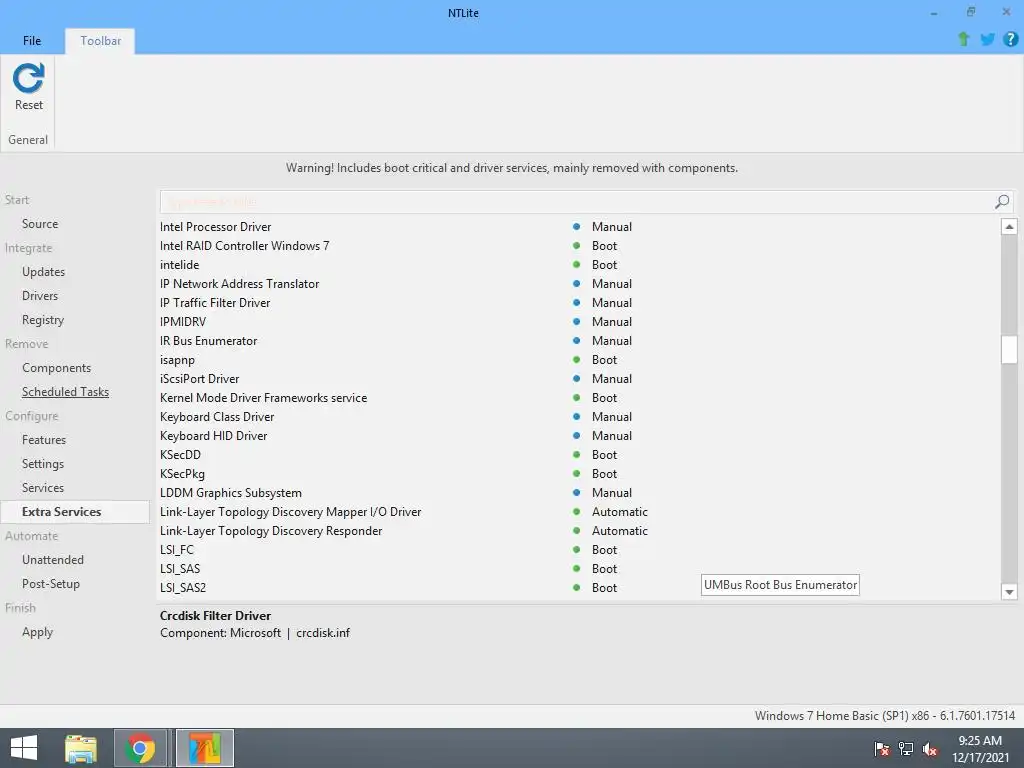Screen dimensions: 1024x768
Task: Click the Windows Start button
Action: [24, 748]
